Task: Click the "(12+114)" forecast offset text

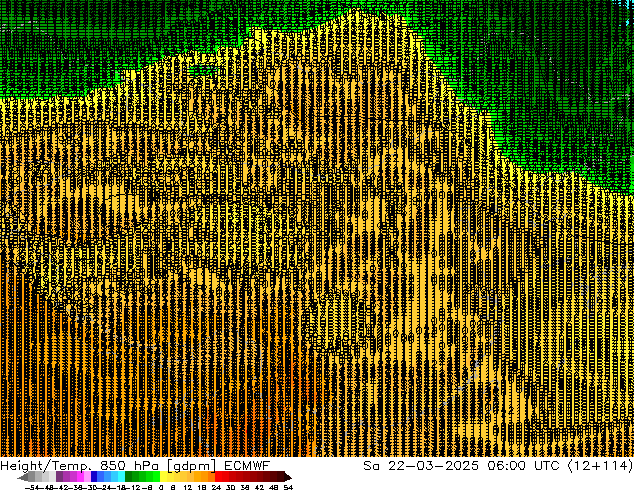Action: 599,466
